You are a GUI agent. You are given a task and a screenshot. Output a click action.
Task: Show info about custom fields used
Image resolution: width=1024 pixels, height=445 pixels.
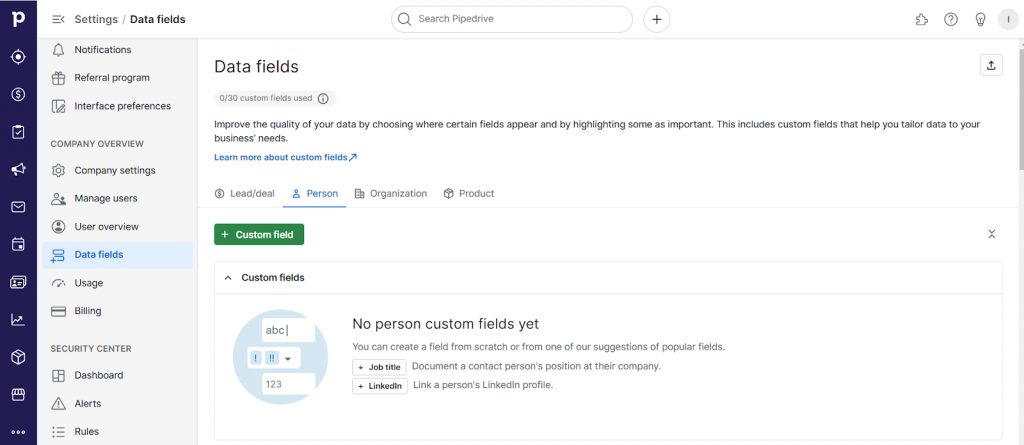(323, 98)
